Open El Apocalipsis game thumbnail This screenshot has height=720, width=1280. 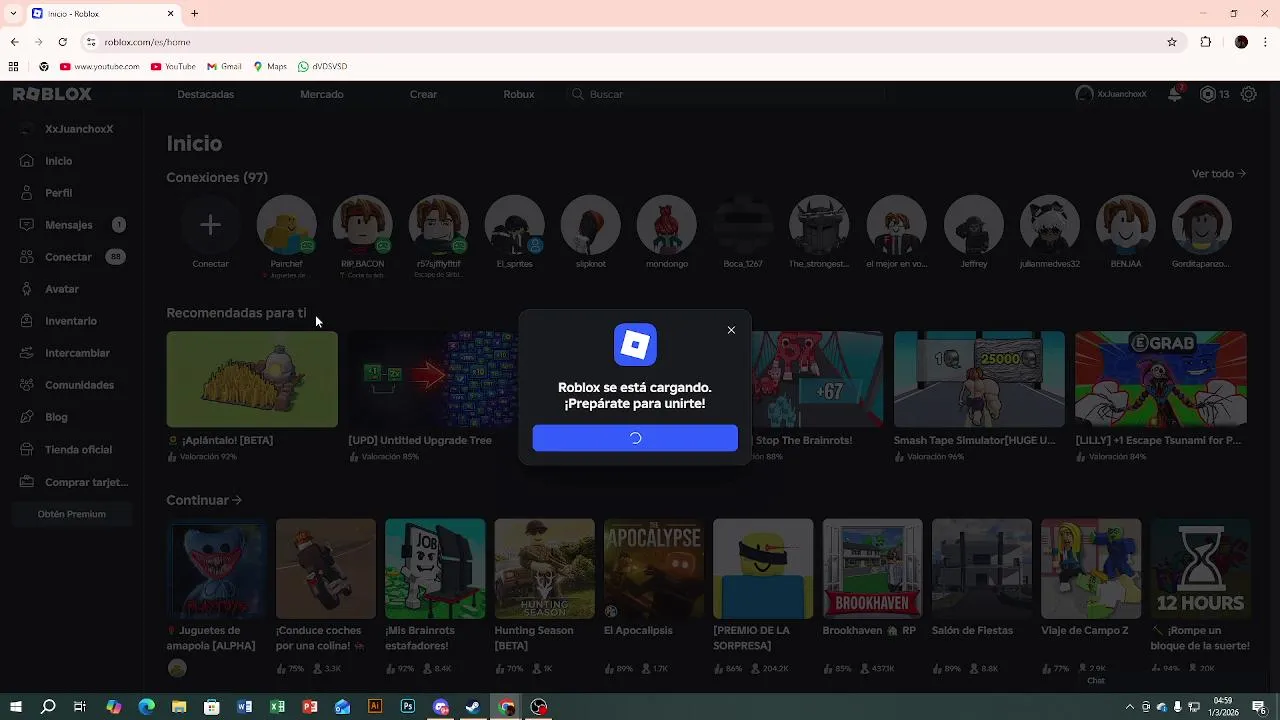(653, 568)
